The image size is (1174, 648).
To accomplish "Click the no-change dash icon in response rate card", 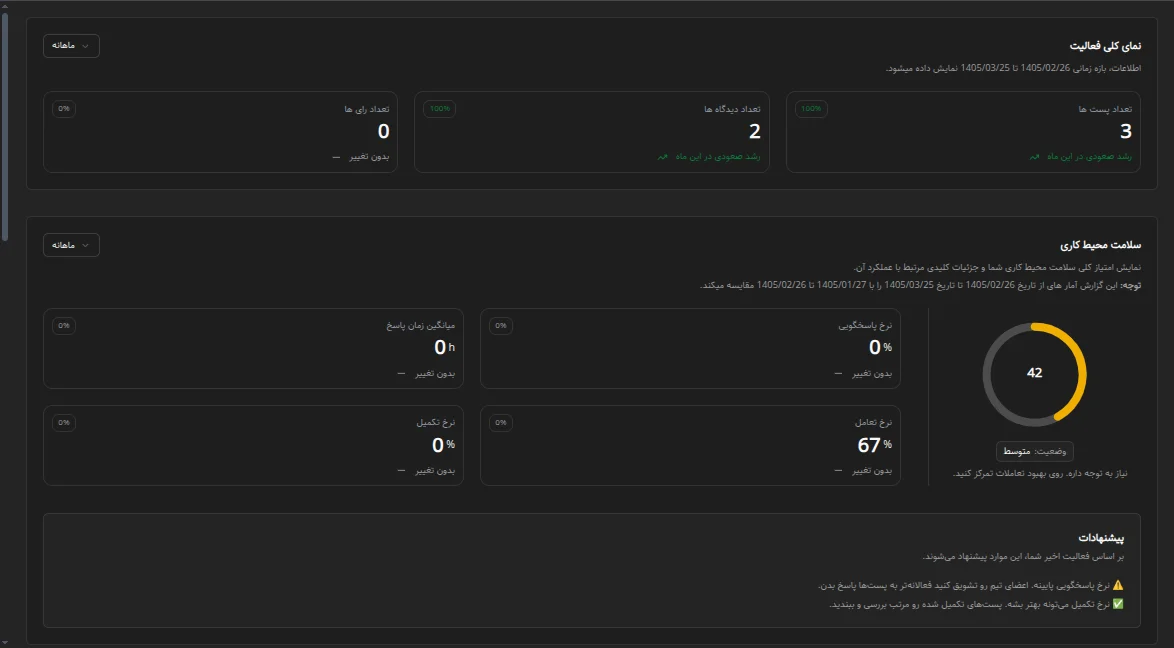I will pyautogui.click(x=838, y=373).
